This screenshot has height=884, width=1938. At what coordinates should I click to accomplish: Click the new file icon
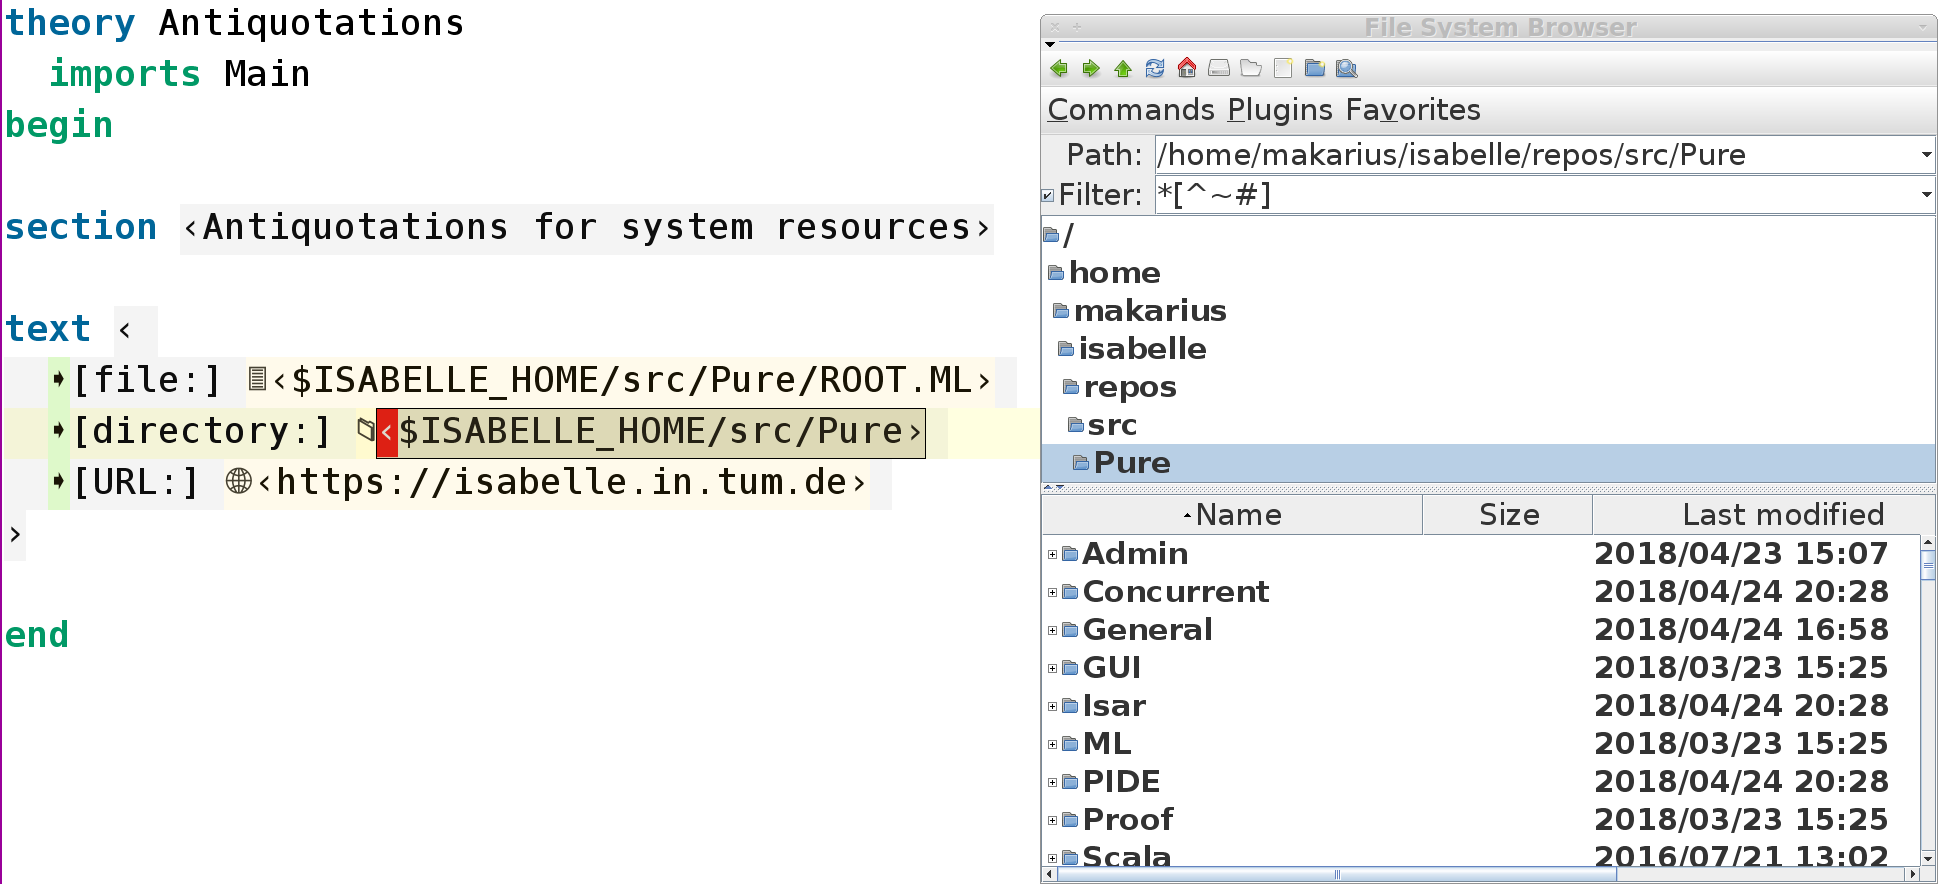point(1283,68)
